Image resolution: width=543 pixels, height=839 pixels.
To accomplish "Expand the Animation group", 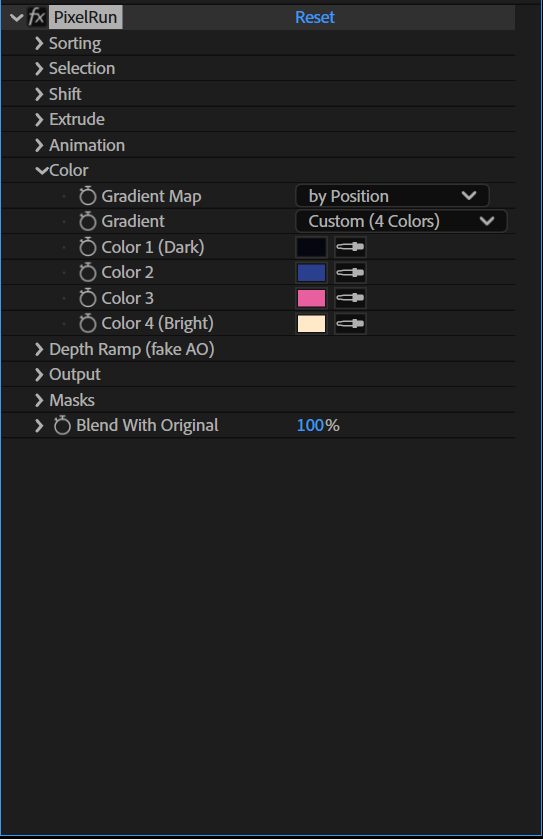I will [x=39, y=145].
